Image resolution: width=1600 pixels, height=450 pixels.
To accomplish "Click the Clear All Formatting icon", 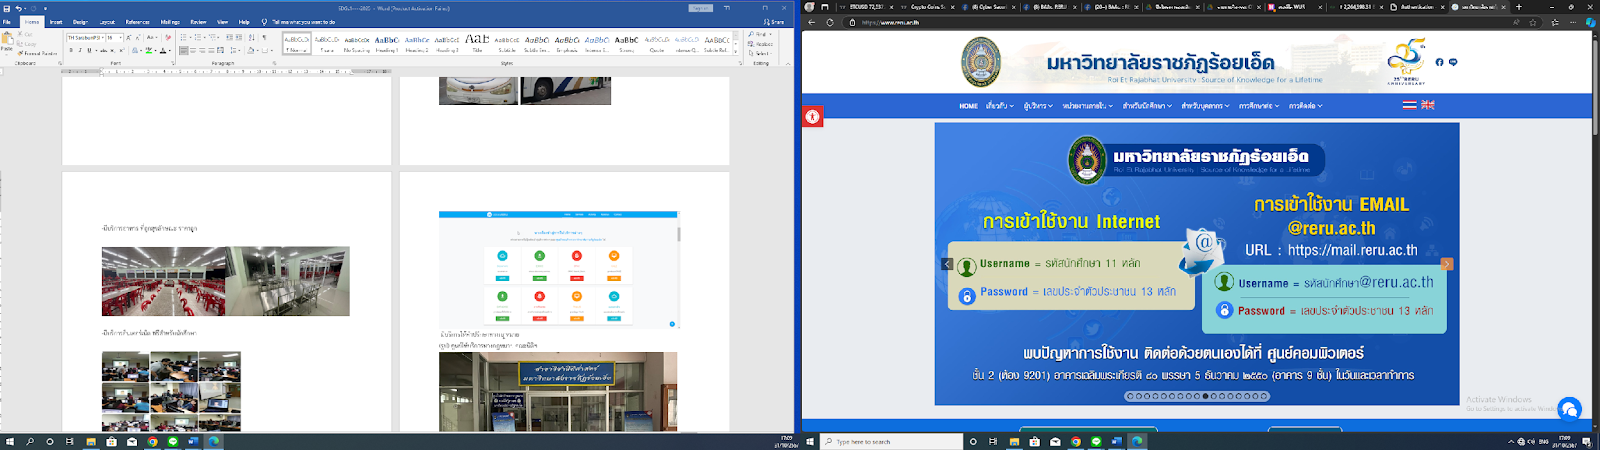I will [168, 37].
